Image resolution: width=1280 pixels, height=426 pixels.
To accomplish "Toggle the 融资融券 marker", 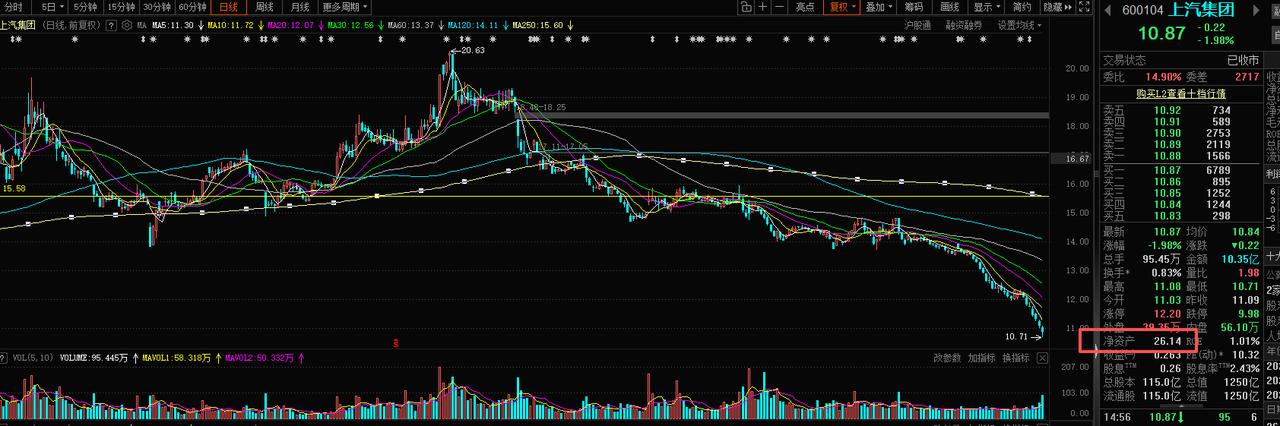I will tap(964, 24).
